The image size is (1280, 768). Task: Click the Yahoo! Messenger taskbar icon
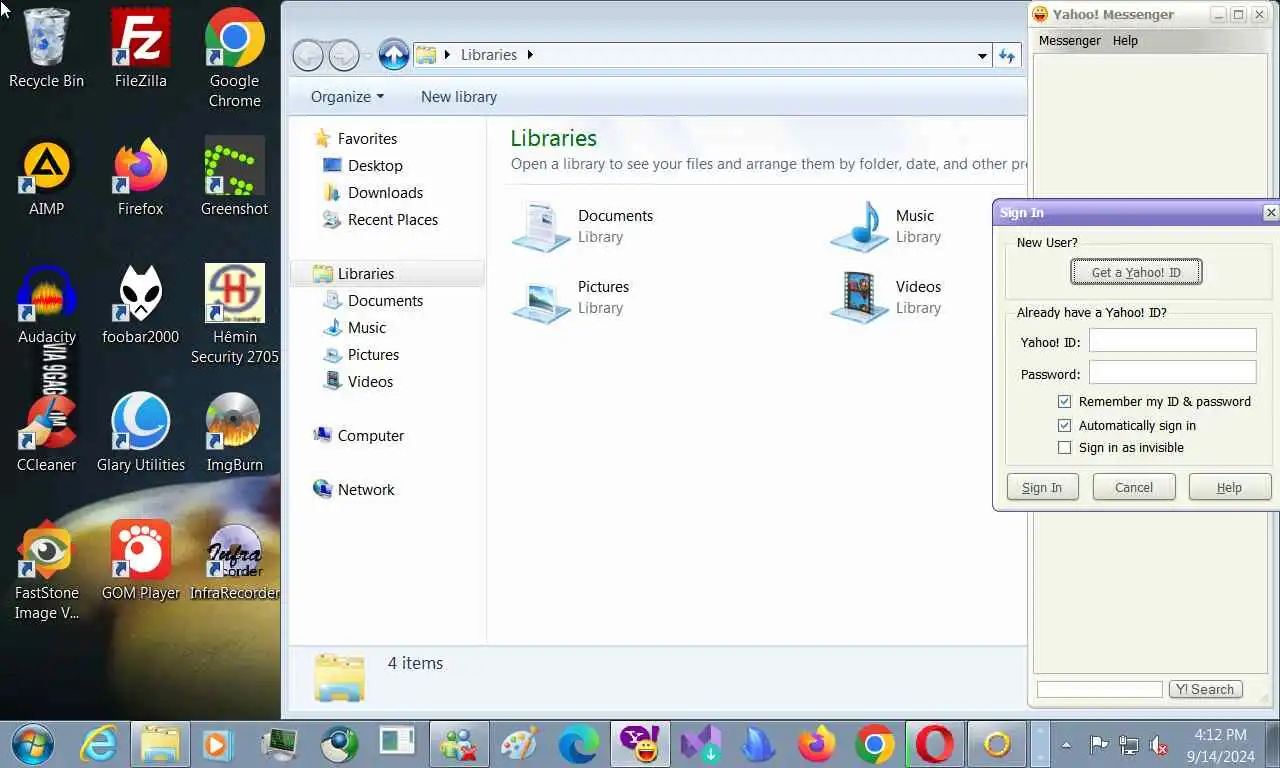pyautogui.click(x=640, y=744)
